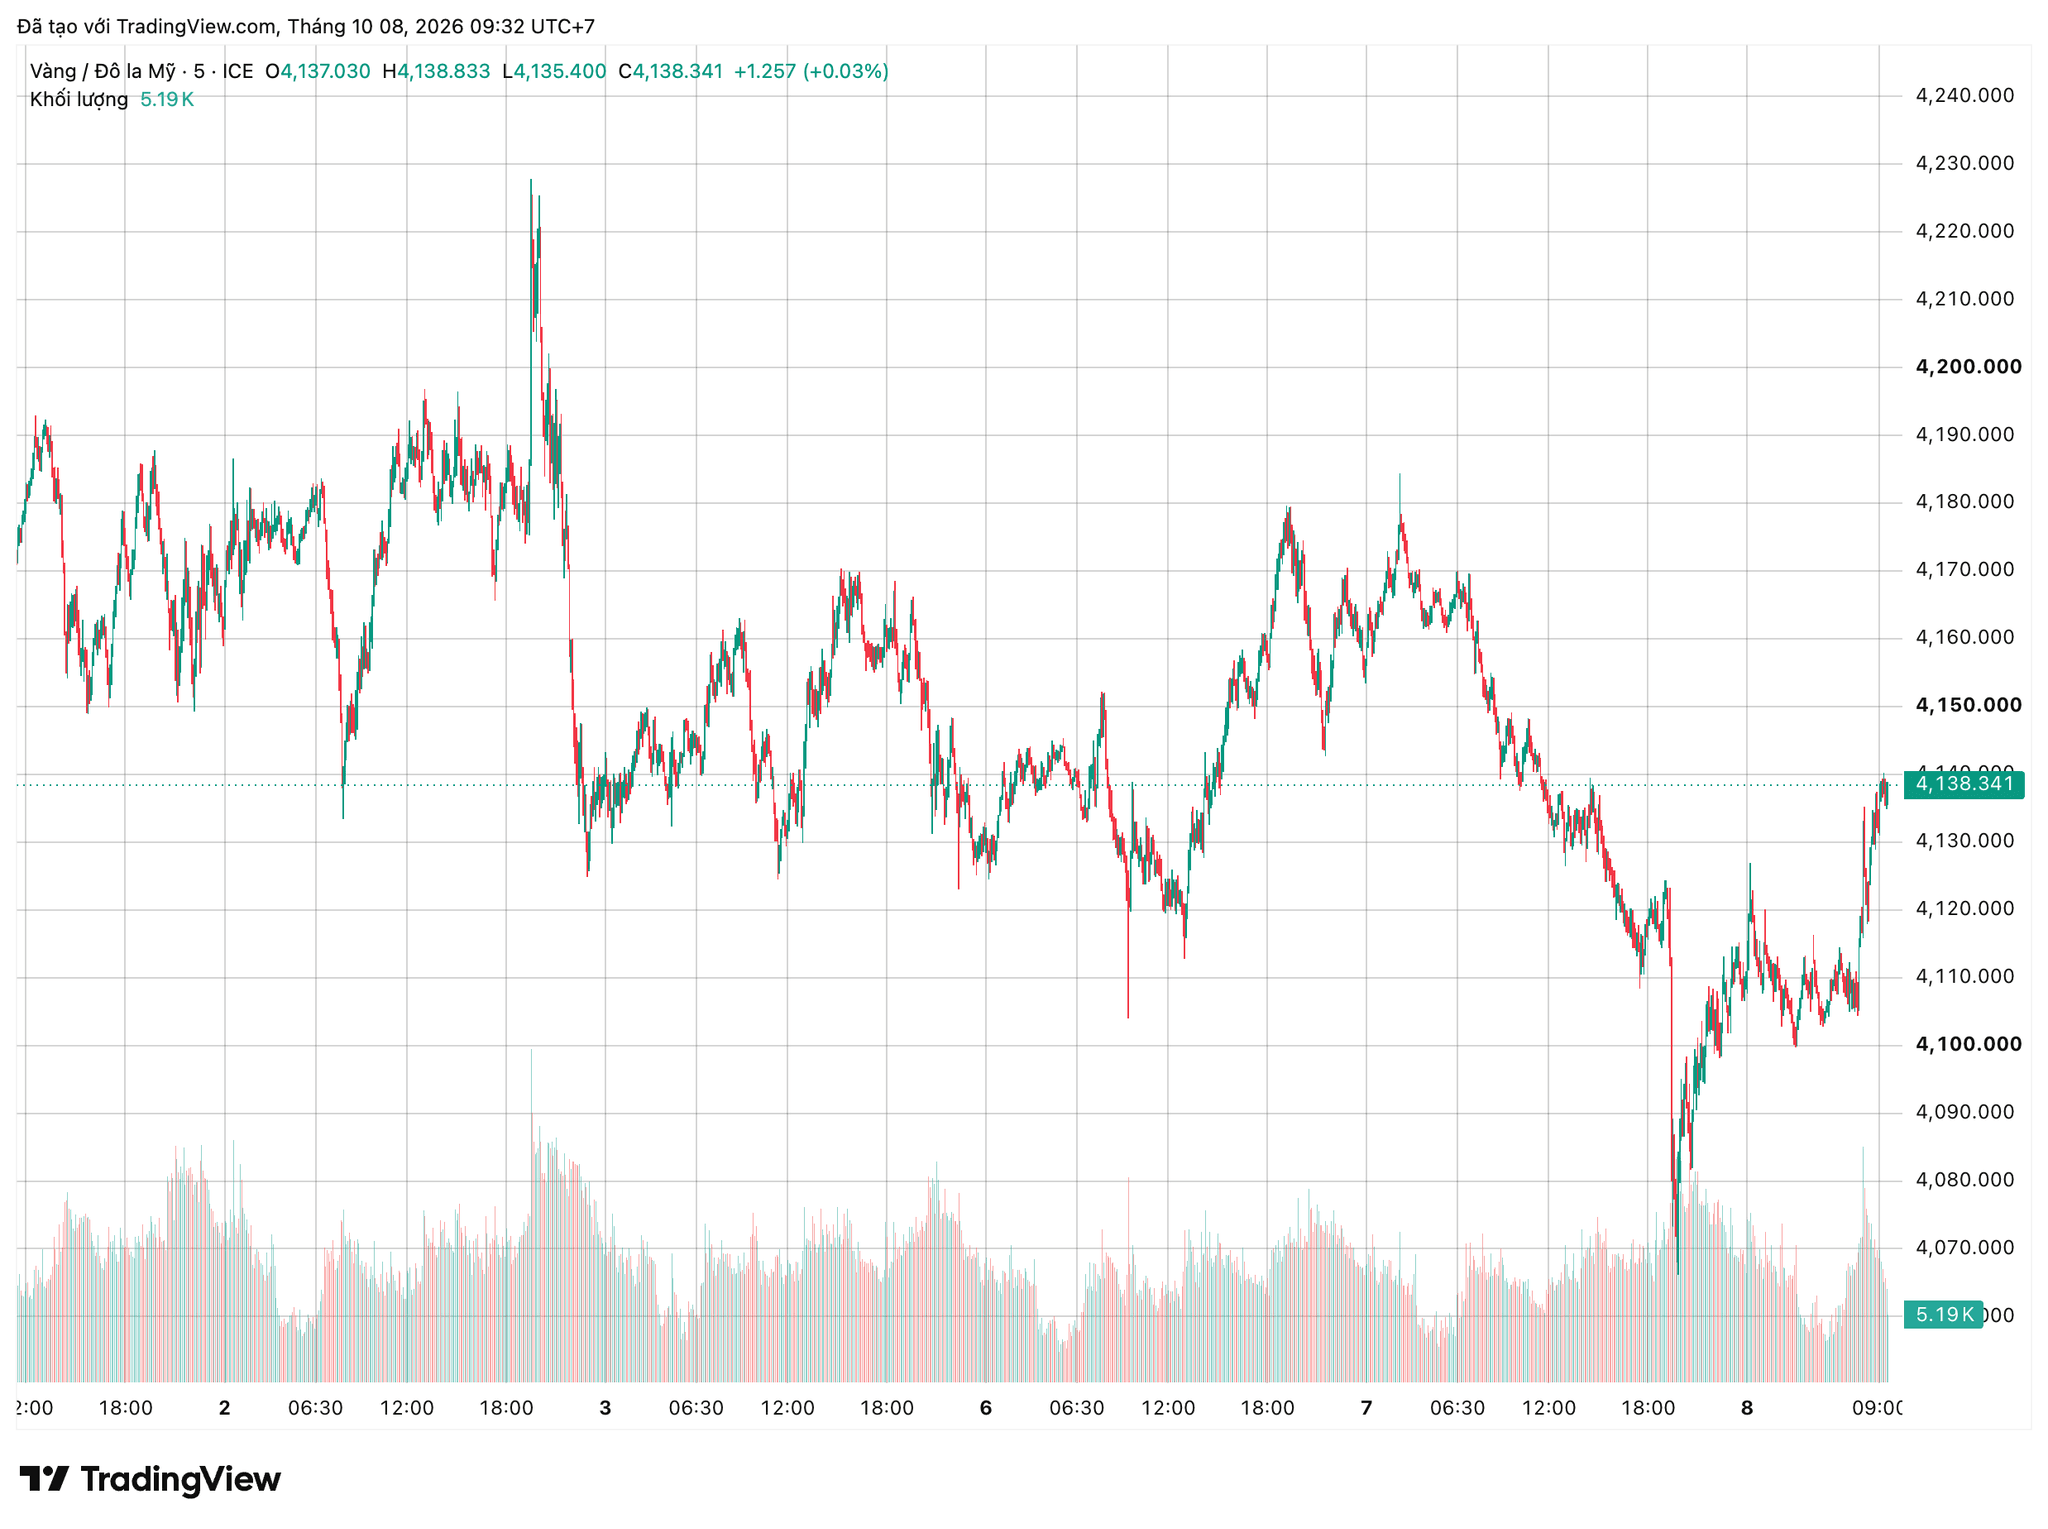Click the date label 2 on time axis
The height and width of the screenshot is (1529, 2048).
tap(224, 1408)
